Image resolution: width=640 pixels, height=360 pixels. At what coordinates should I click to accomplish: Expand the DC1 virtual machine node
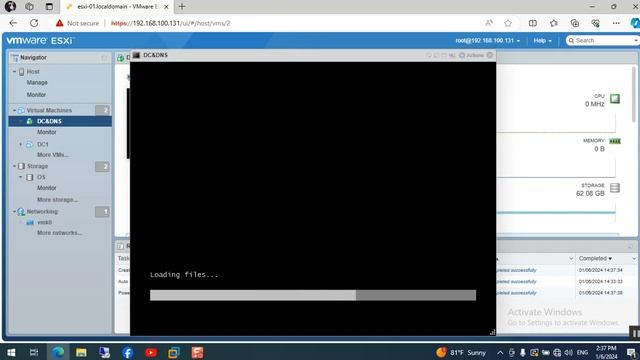click(x=20, y=144)
